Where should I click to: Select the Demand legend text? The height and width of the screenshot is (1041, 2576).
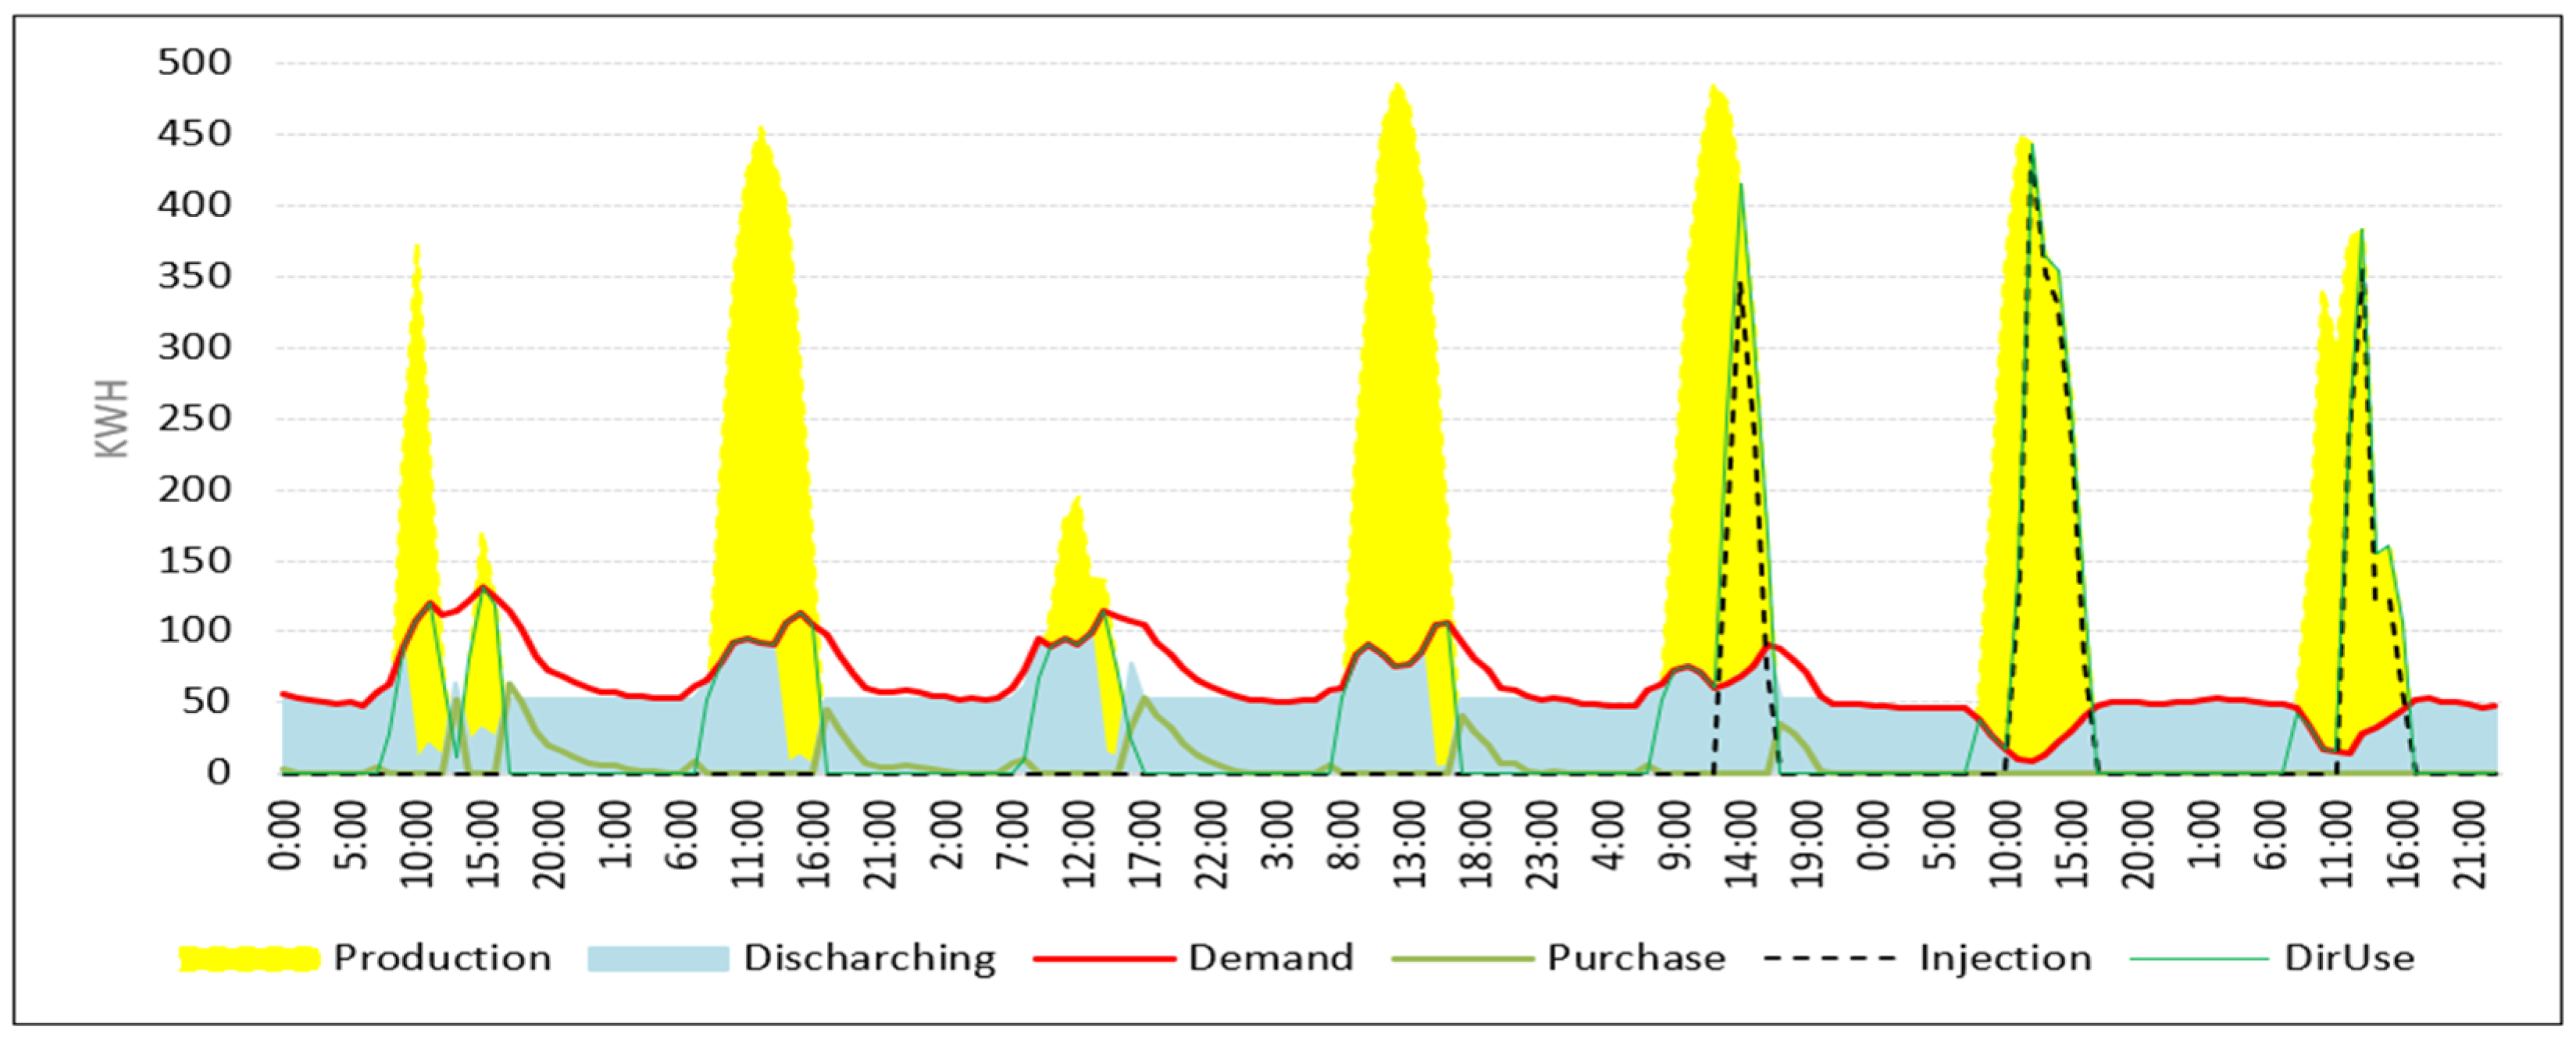[x=1271, y=958]
